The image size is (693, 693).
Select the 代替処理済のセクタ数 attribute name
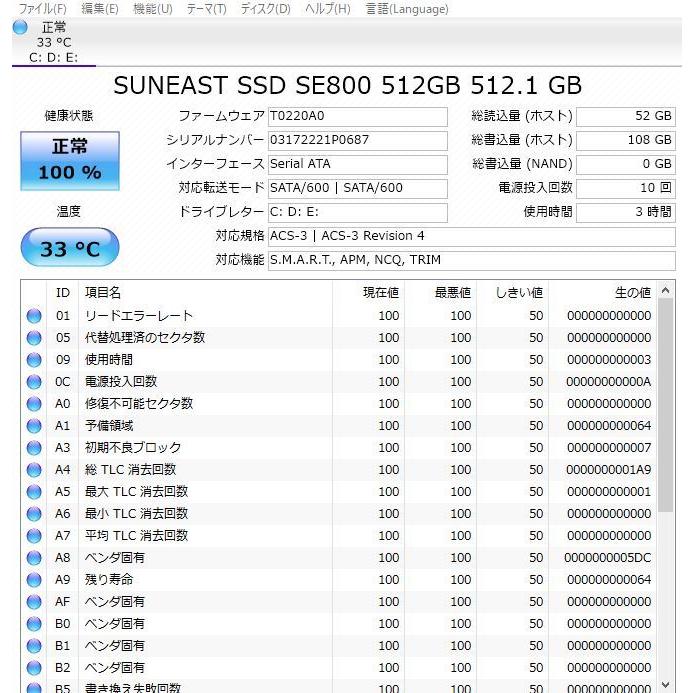point(145,338)
